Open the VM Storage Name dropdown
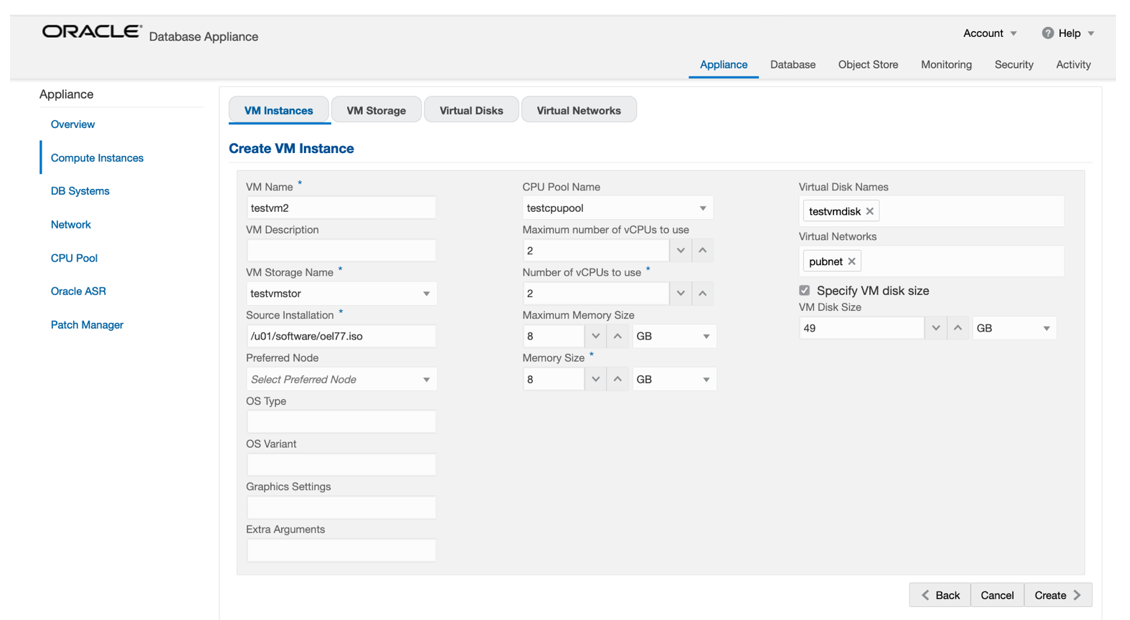The height and width of the screenshot is (620, 1130). pyautogui.click(x=426, y=294)
